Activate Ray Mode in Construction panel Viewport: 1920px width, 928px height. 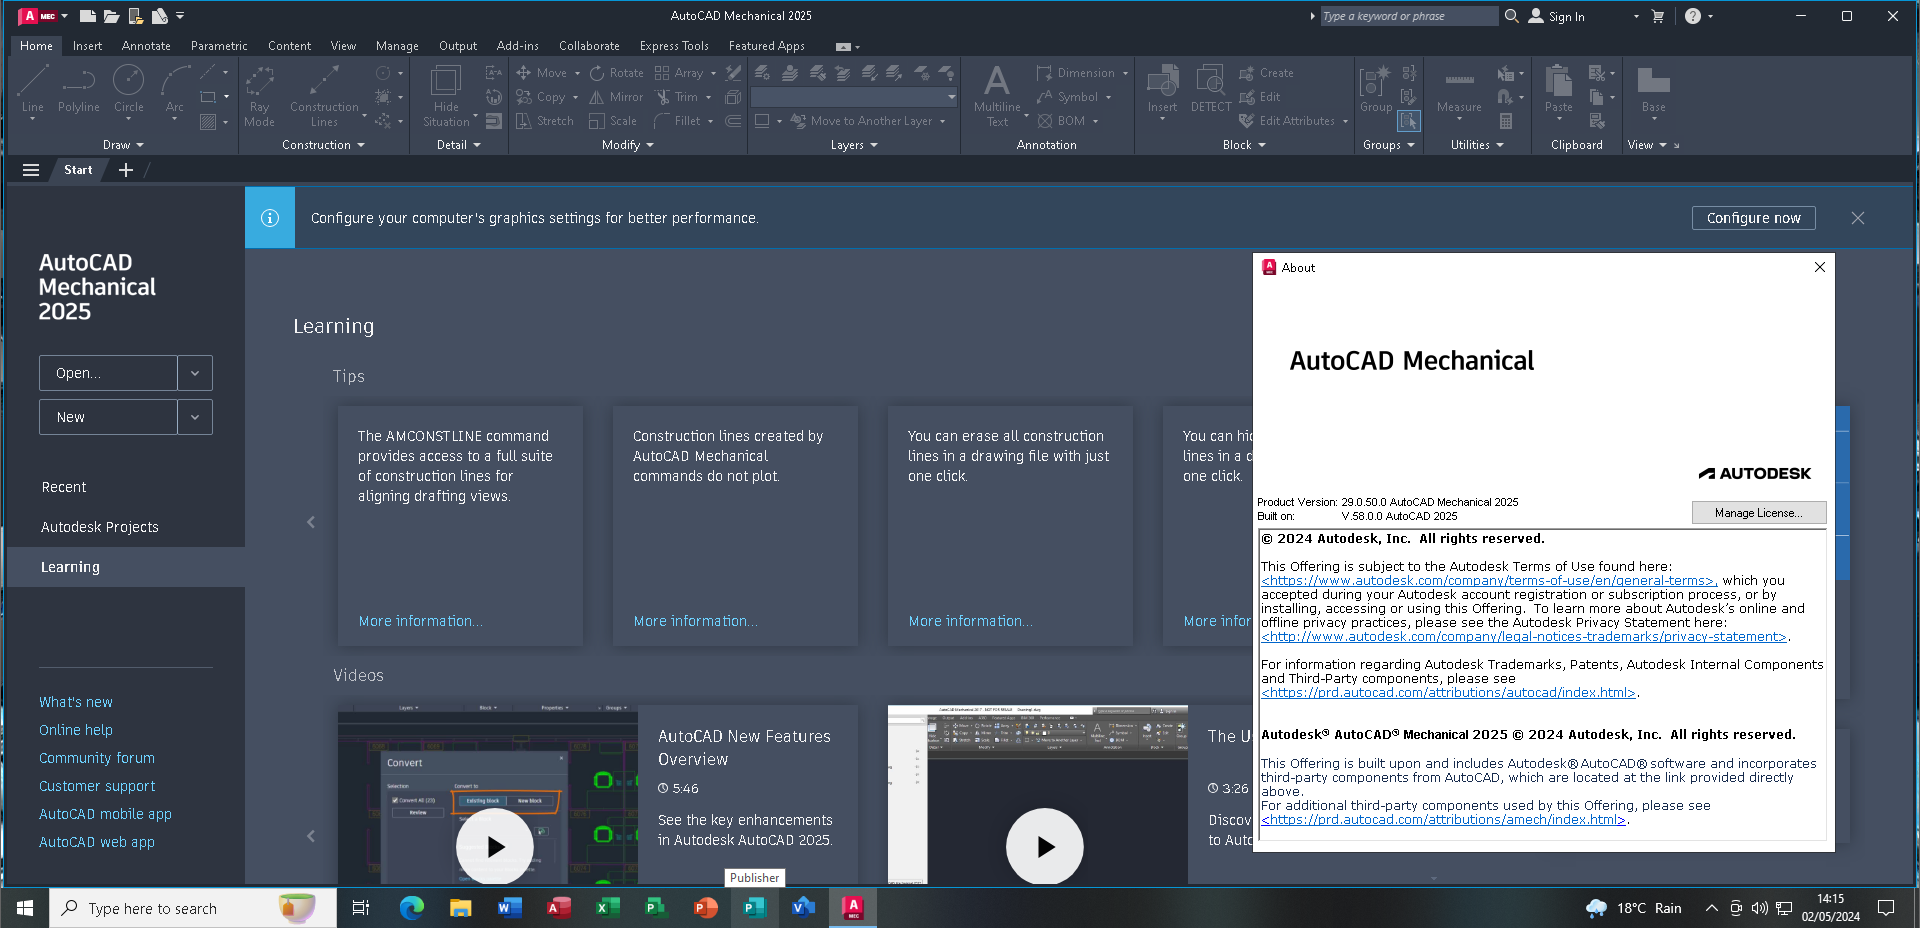coord(259,96)
